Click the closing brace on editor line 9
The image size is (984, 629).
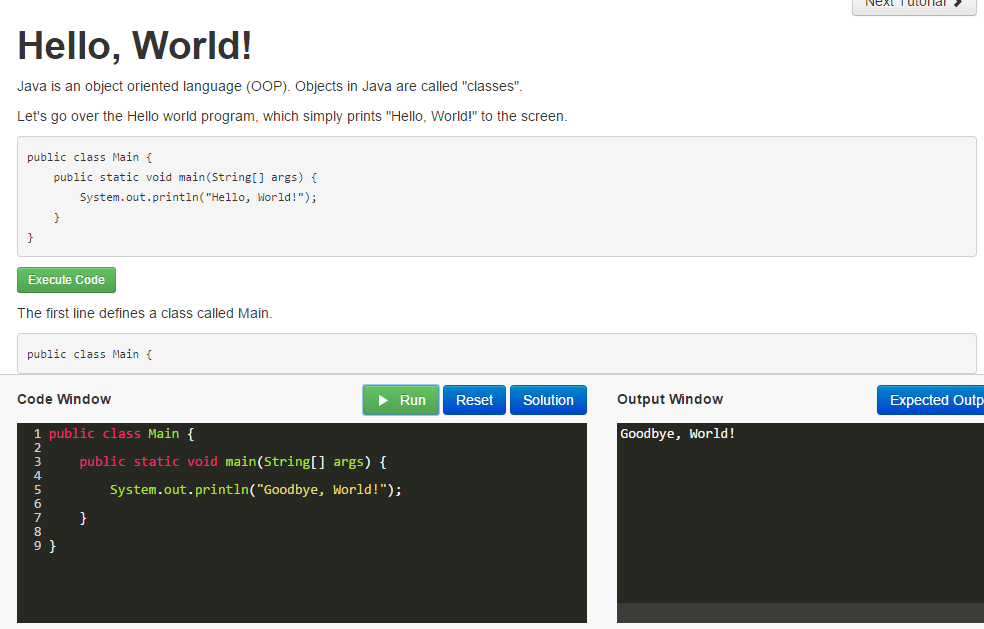click(x=53, y=546)
